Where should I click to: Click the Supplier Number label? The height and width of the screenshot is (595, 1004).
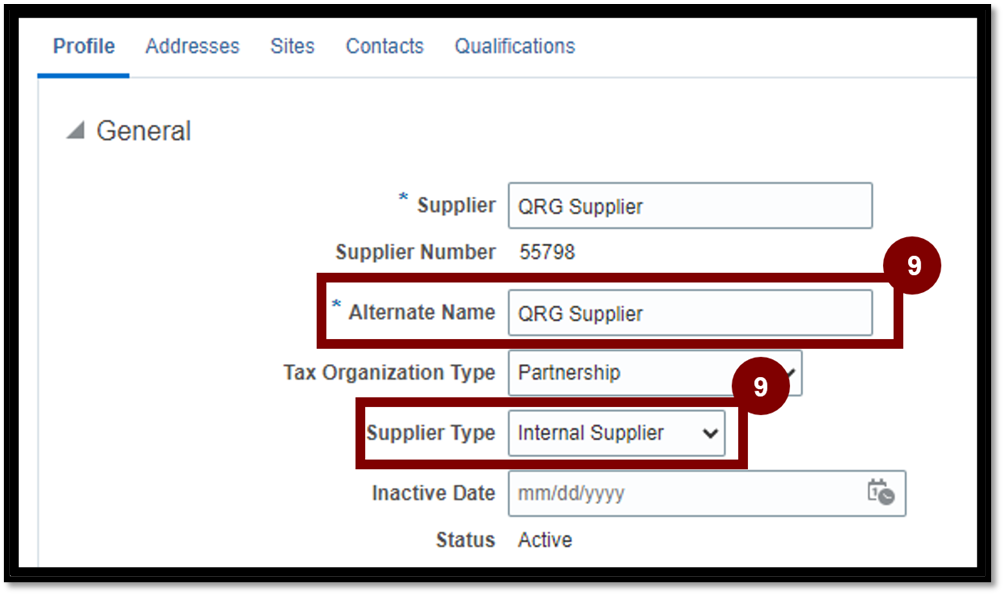[416, 252]
